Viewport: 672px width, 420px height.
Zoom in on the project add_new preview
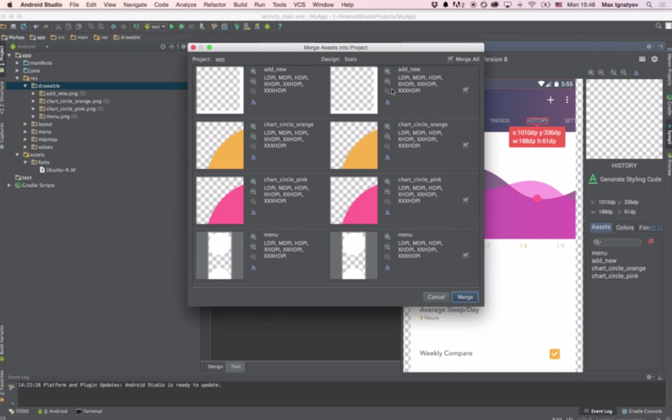click(x=253, y=72)
